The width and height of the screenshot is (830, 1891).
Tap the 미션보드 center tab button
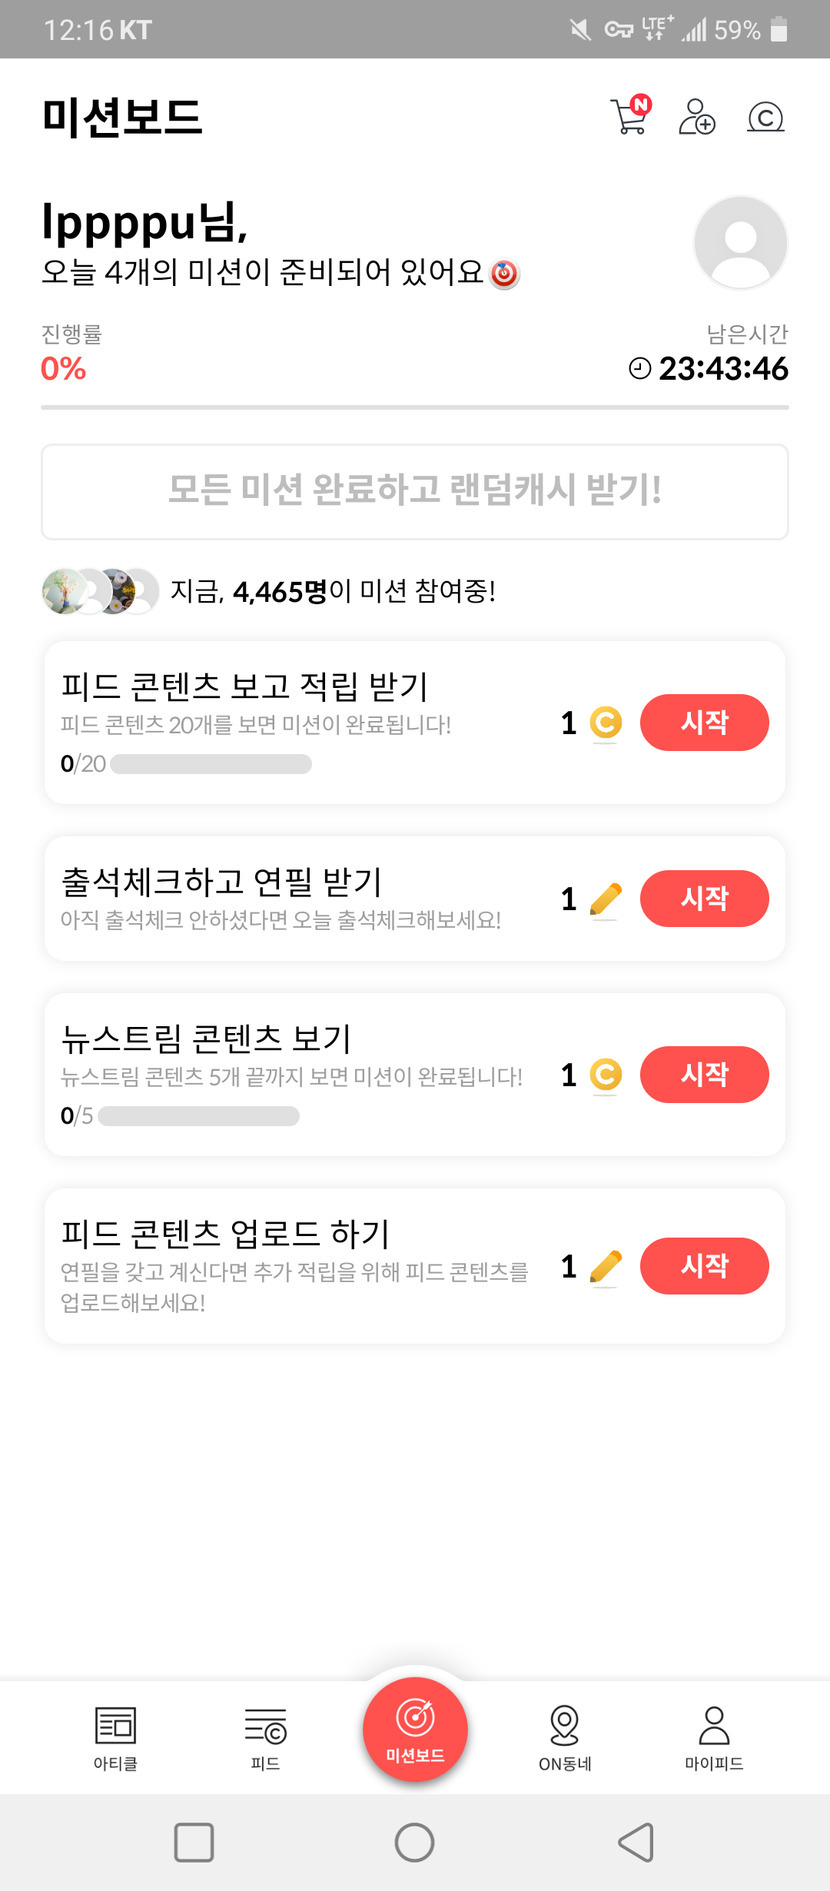(415, 1730)
